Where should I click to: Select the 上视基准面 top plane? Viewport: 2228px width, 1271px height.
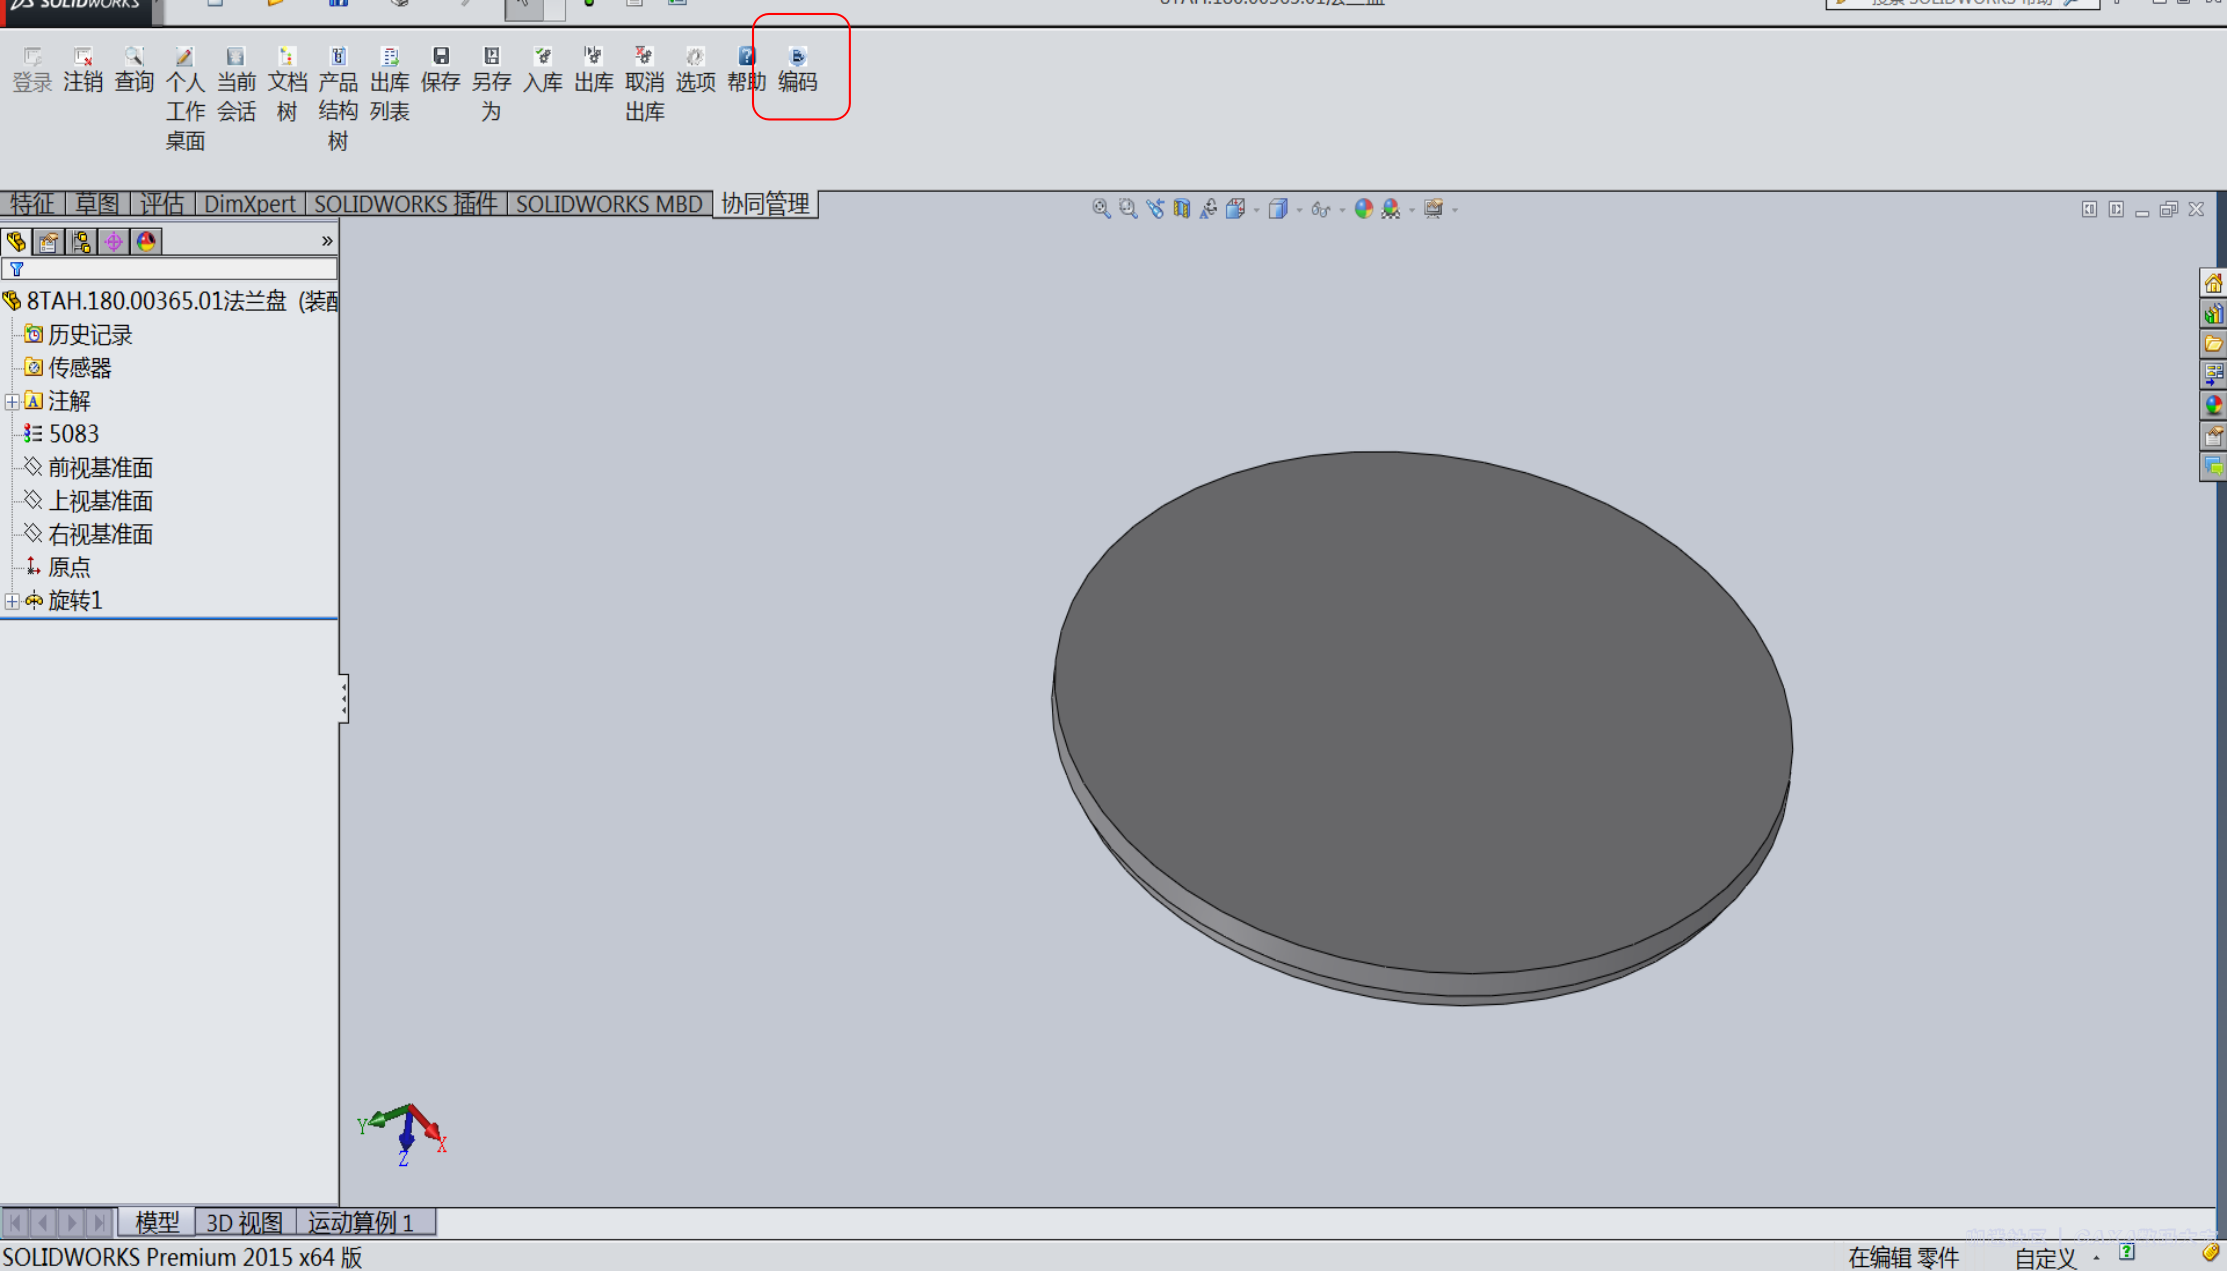point(89,501)
